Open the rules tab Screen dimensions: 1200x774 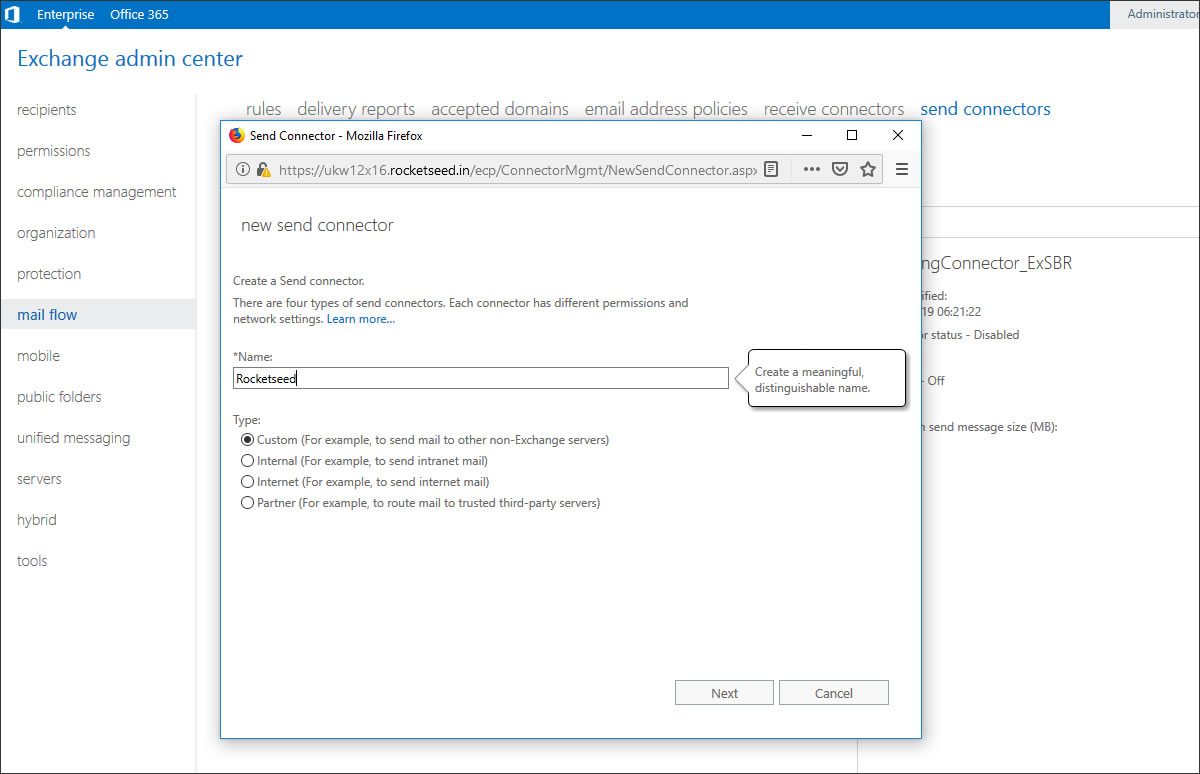click(x=264, y=109)
